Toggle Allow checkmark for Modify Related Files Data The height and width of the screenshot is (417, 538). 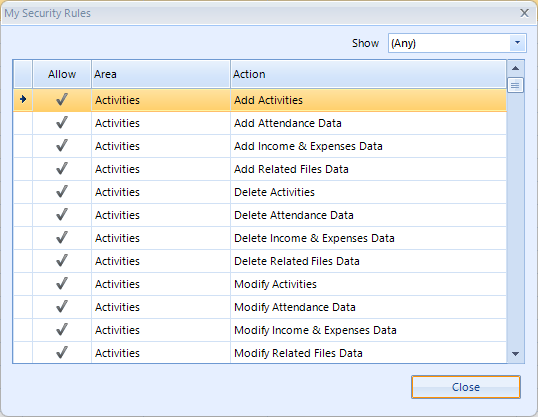pyautogui.click(x=62, y=353)
